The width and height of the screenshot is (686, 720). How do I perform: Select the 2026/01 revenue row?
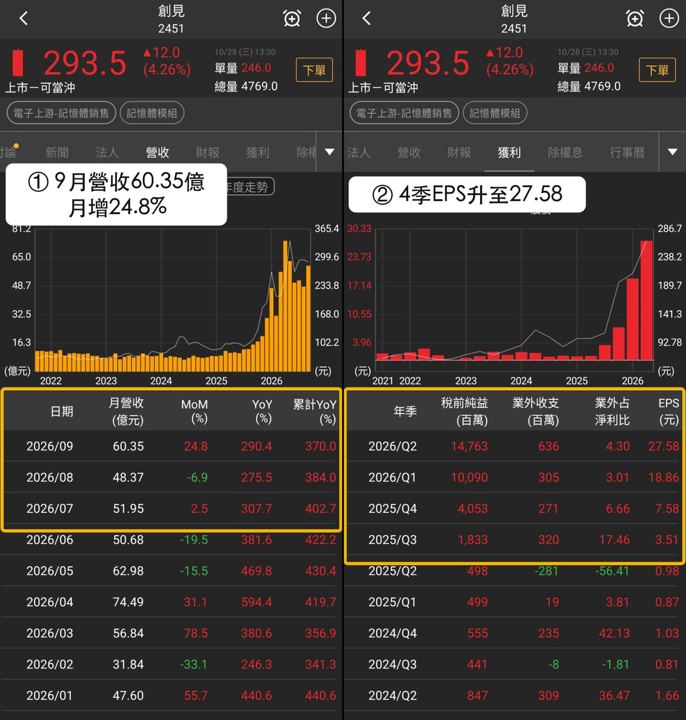coord(171,696)
